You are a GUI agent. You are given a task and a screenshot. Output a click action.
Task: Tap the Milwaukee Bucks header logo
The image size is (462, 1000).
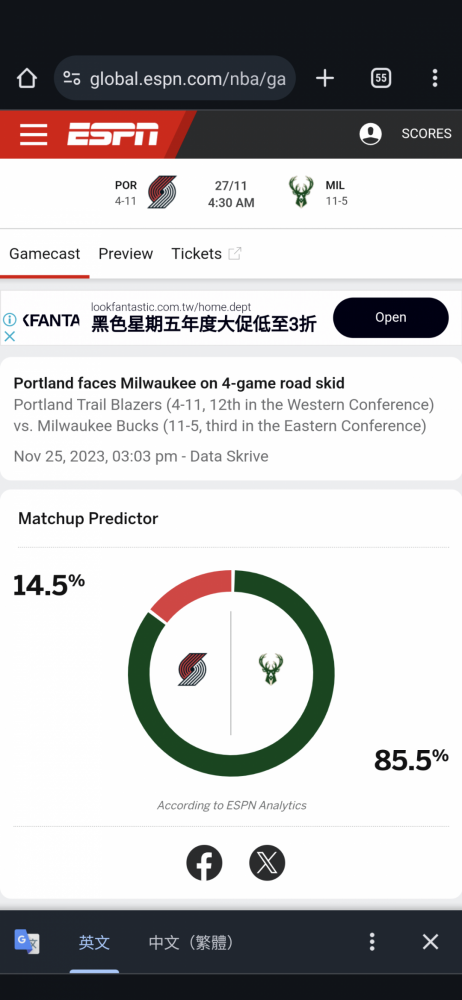click(x=301, y=192)
